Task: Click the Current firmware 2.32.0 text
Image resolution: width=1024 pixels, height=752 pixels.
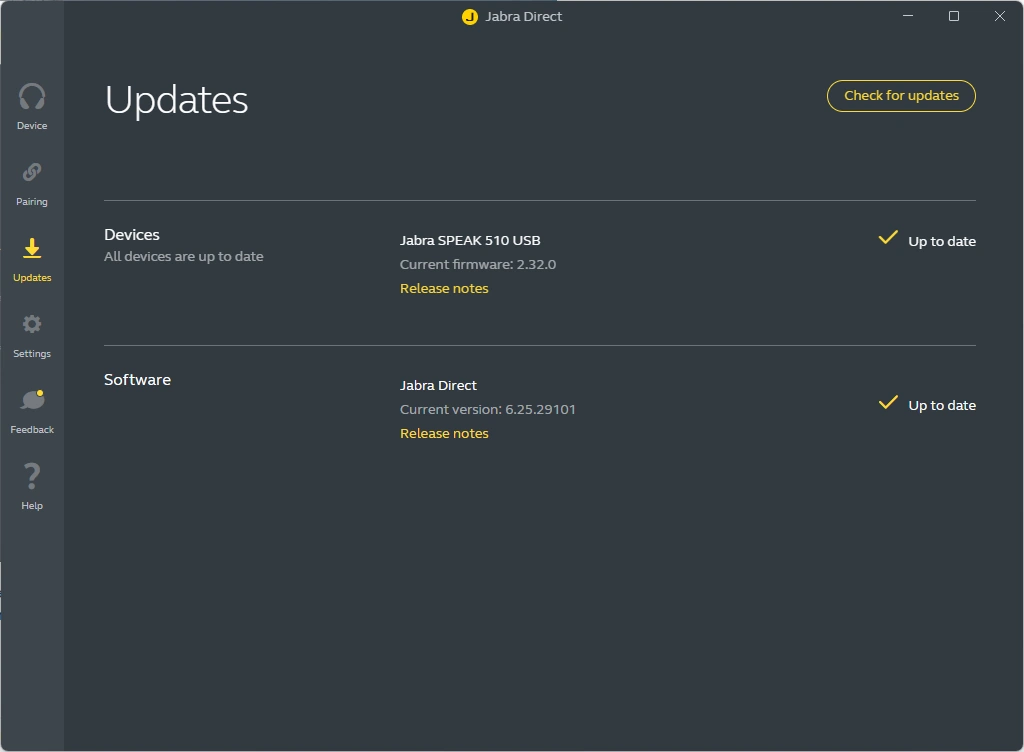Action: (x=477, y=265)
